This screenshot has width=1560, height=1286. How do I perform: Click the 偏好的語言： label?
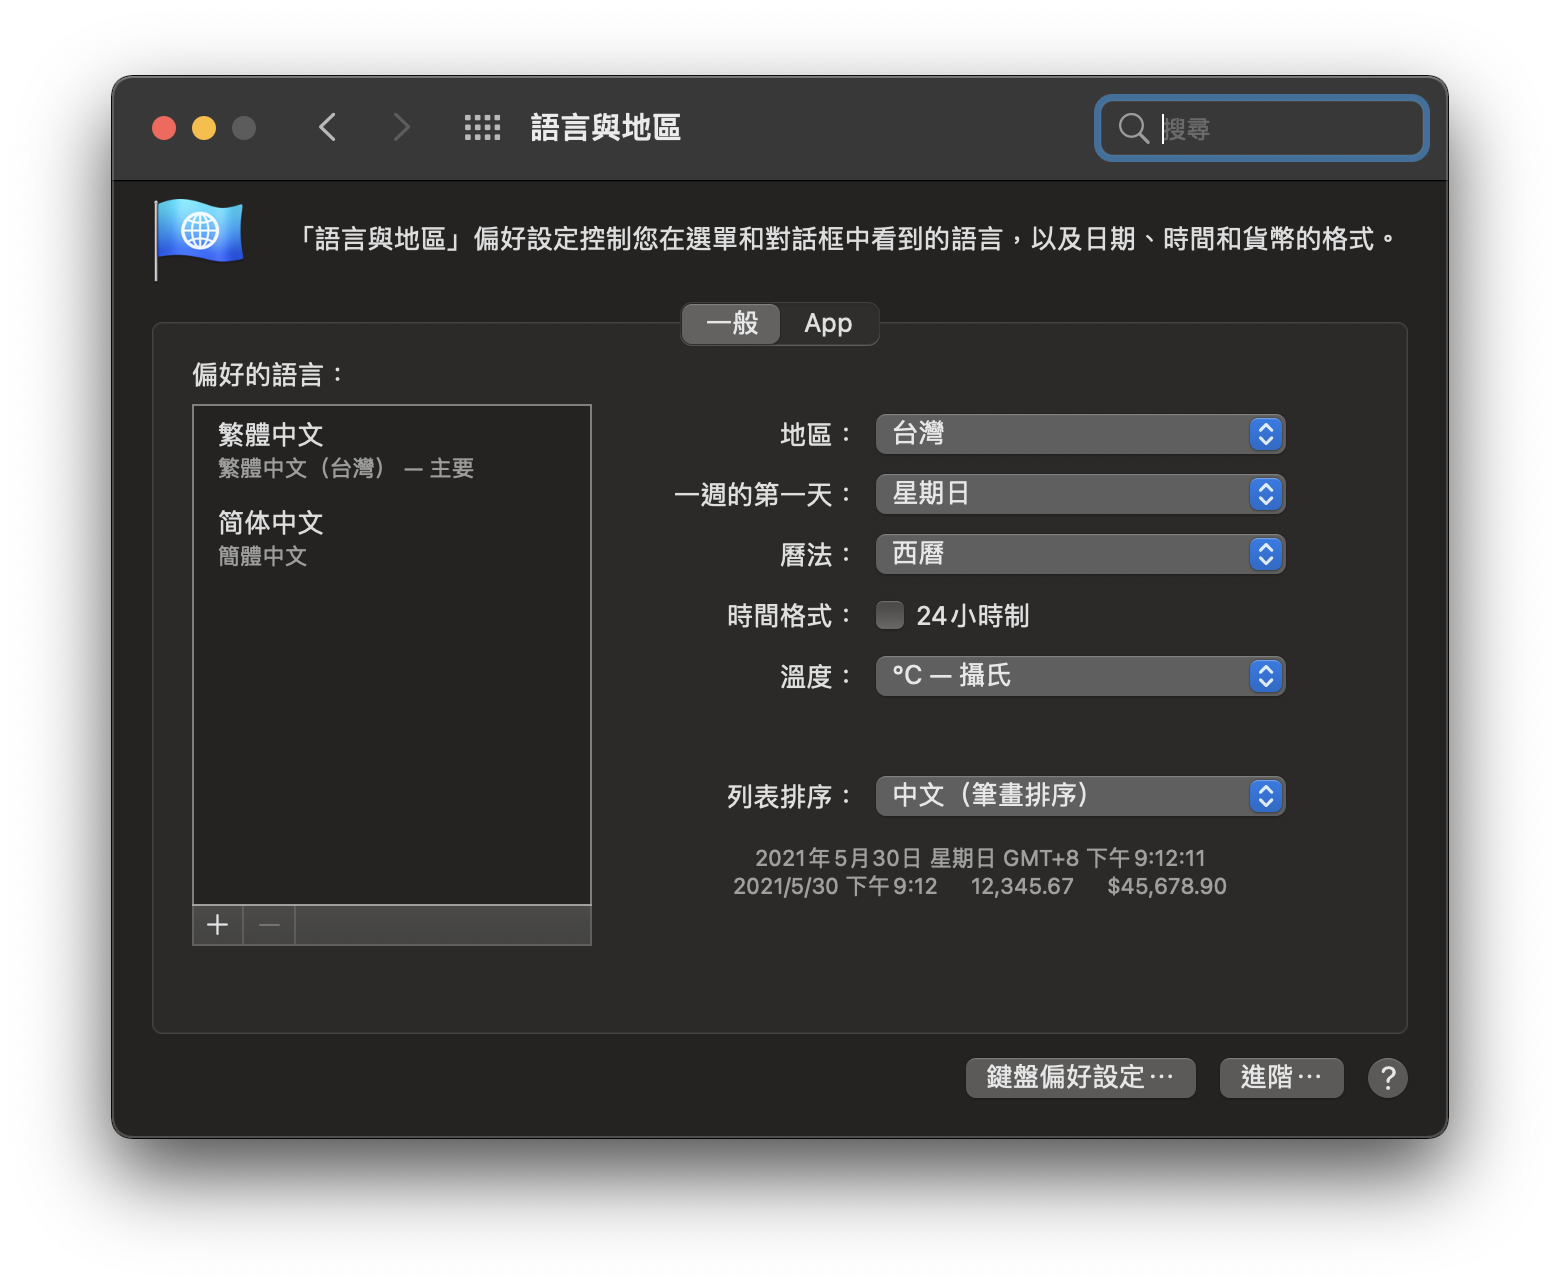(x=269, y=375)
